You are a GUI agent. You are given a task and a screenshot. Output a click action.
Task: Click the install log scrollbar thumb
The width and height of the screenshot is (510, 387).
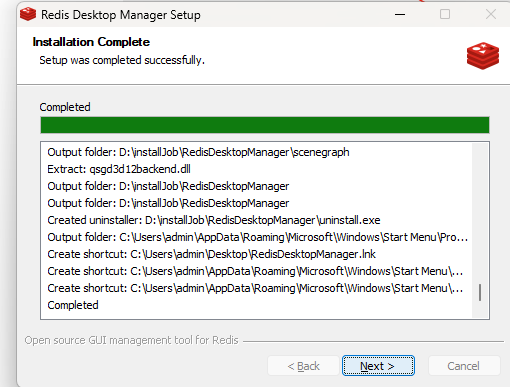tap(480, 292)
